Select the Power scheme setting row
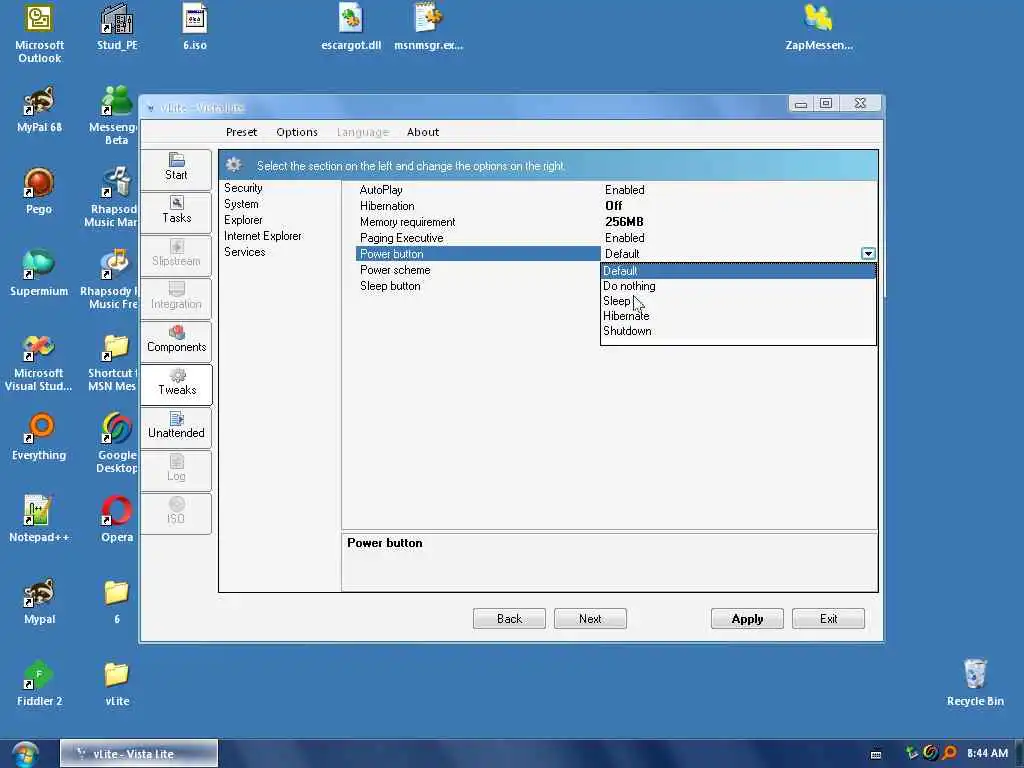The height and width of the screenshot is (768, 1024). (x=477, y=270)
